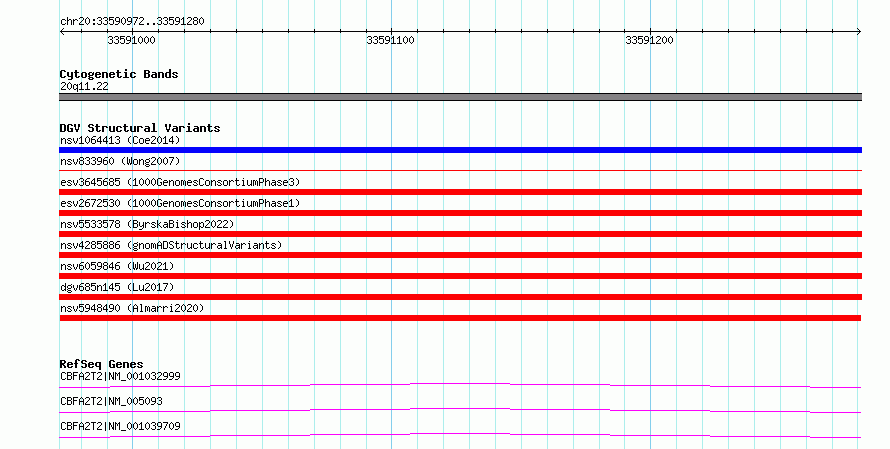The height and width of the screenshot is (449, 890).
Task: Click the right arrow of the ruler
Action: pos(858,32)
